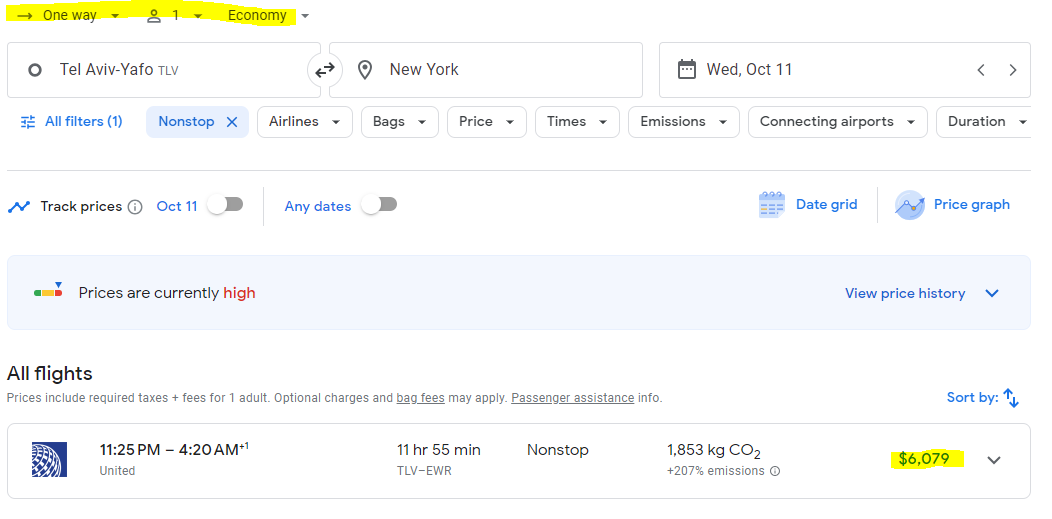Click the swap origin and destination icon
Screen dimensions: 1052x519
click(x=325, y=70)
